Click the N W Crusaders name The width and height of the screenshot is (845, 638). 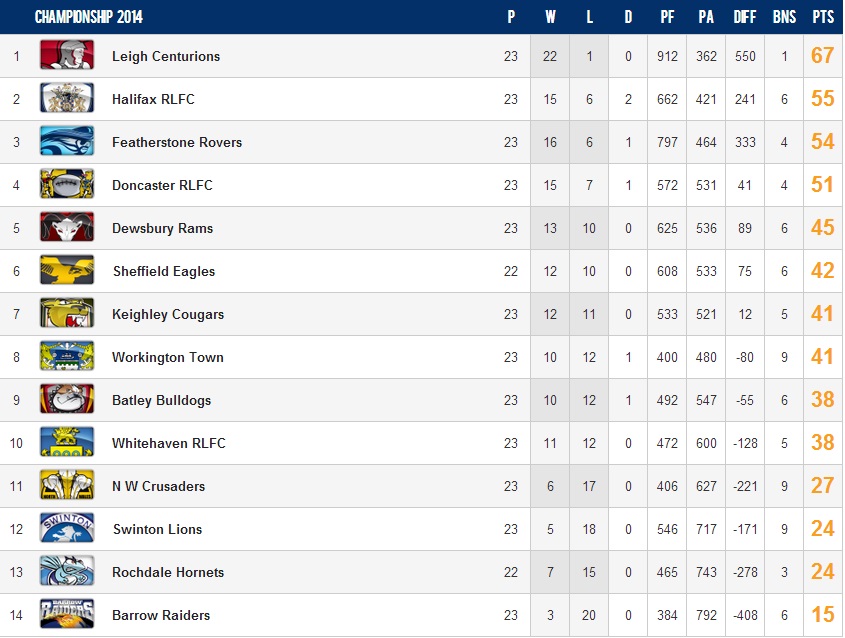158,486
